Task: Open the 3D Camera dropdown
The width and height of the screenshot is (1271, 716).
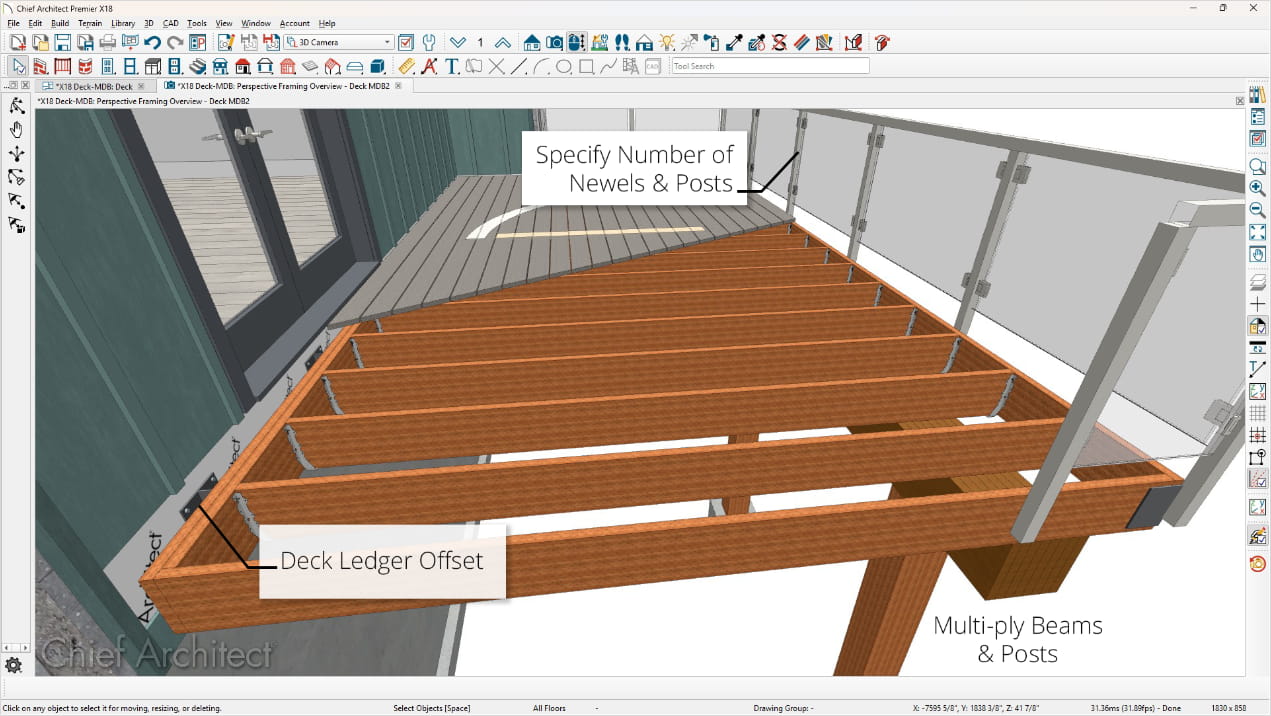Action: (x=339, y=42)
